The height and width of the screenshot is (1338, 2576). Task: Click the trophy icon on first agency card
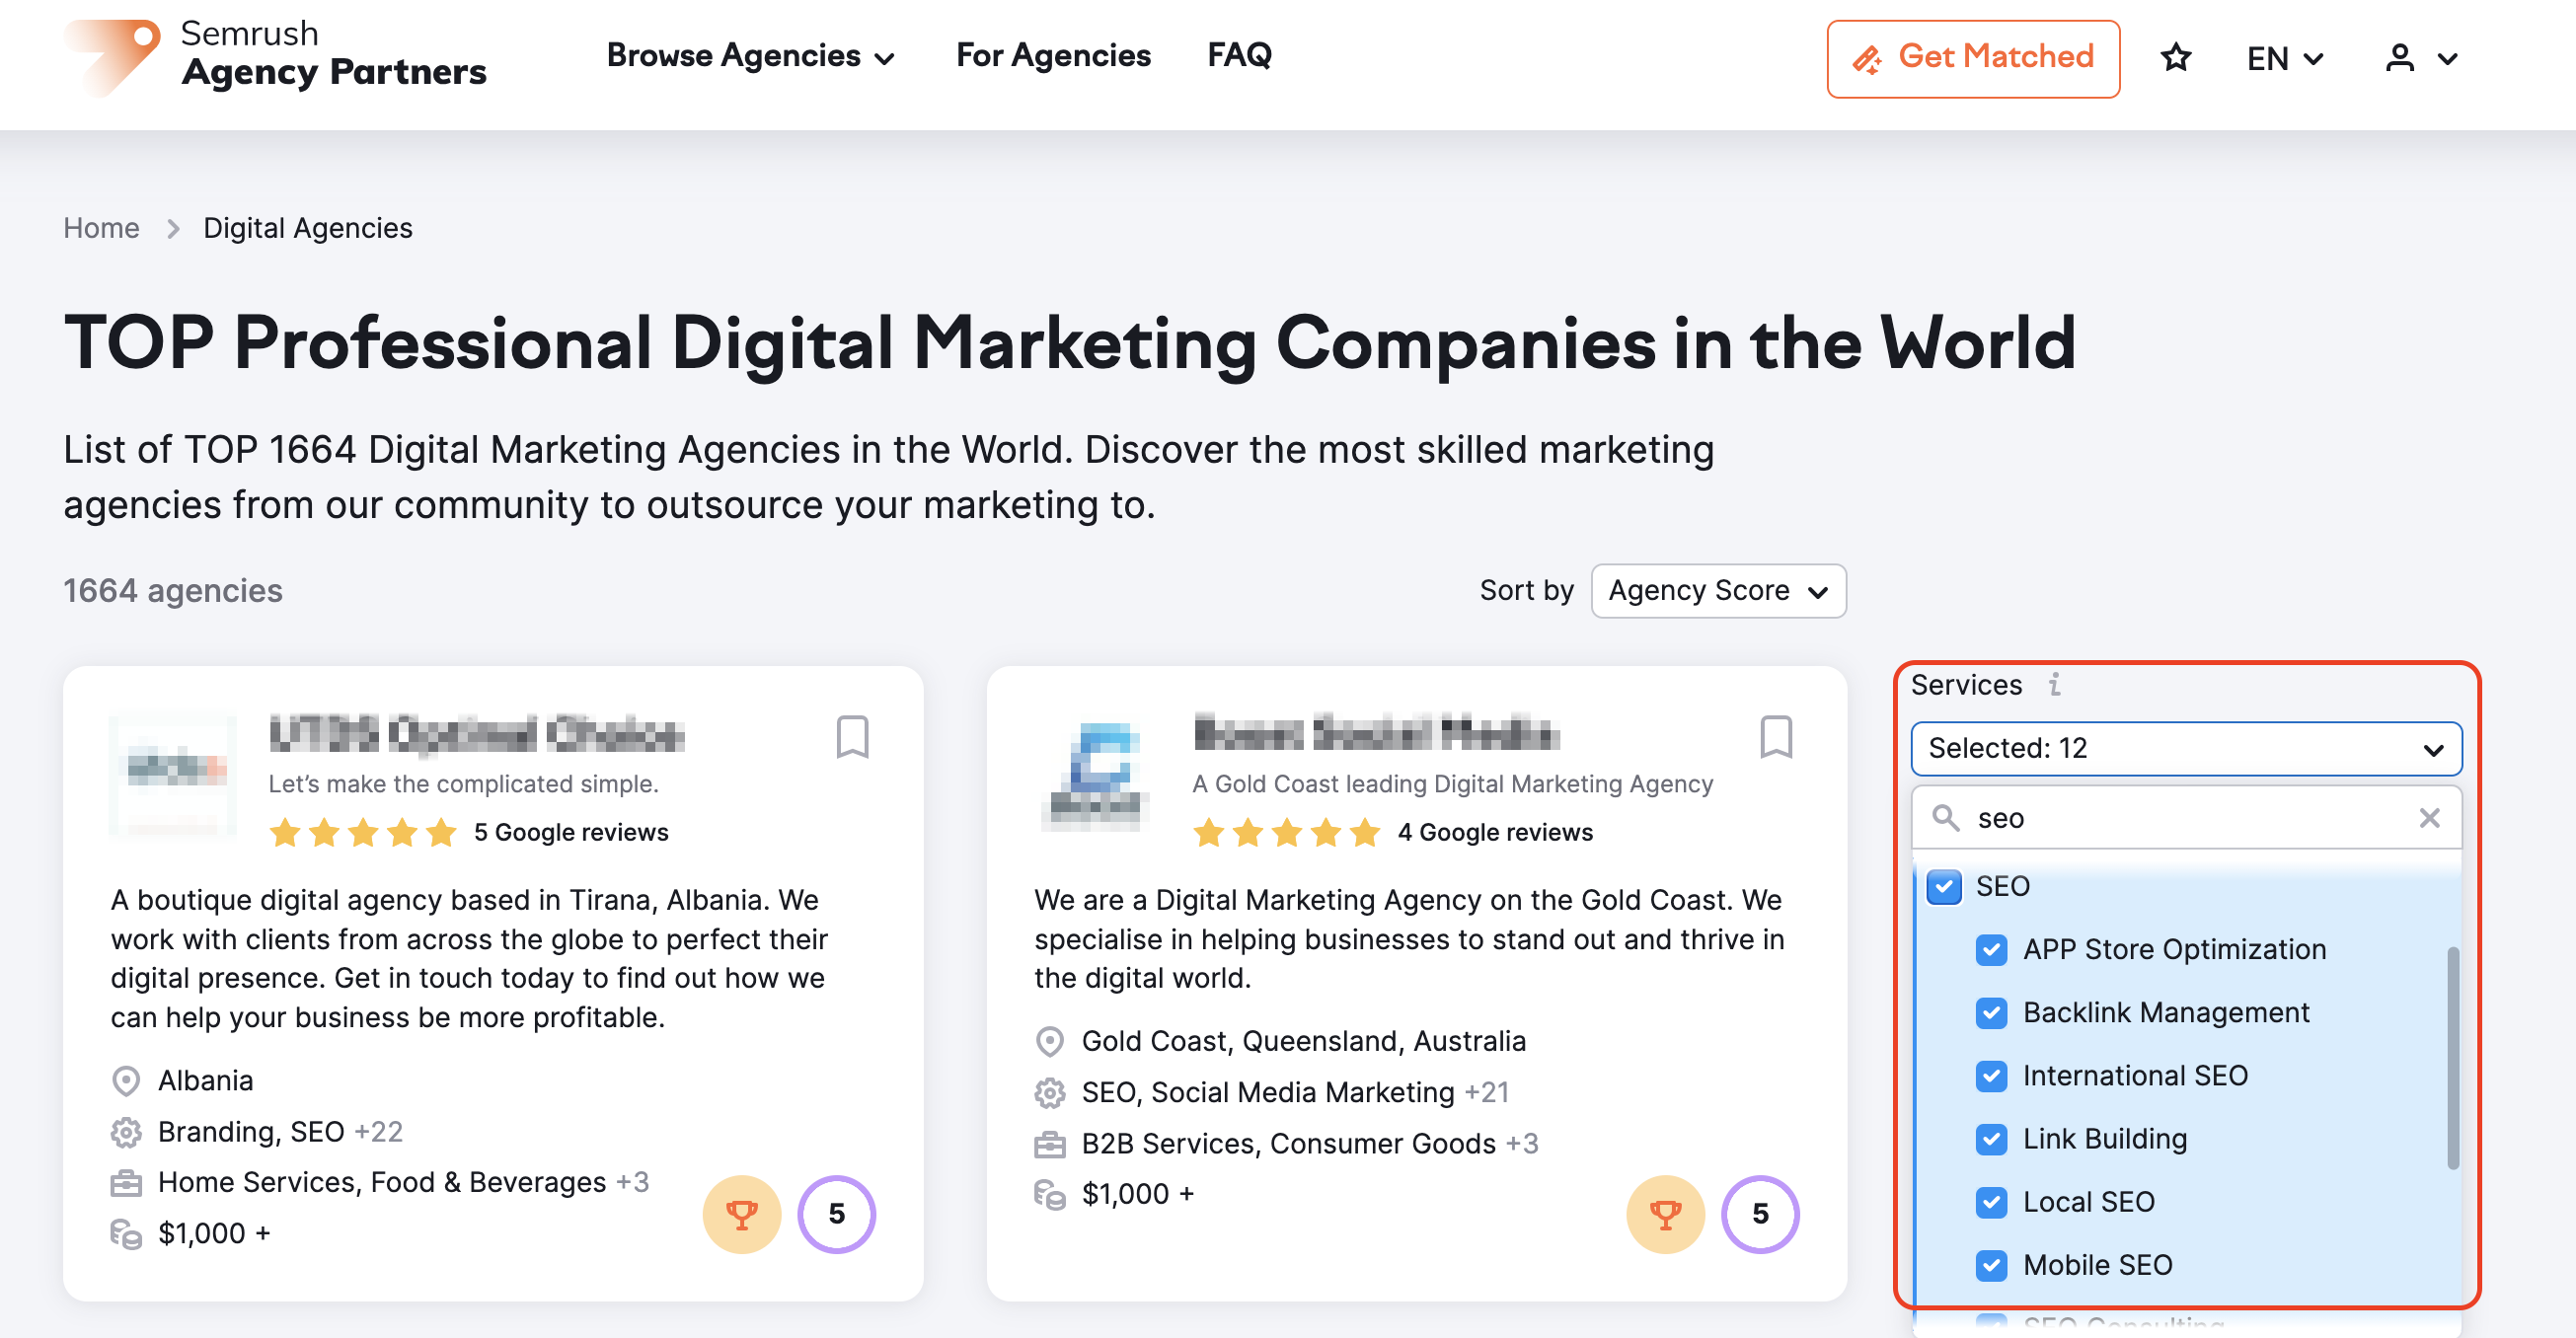point(744,1216)
